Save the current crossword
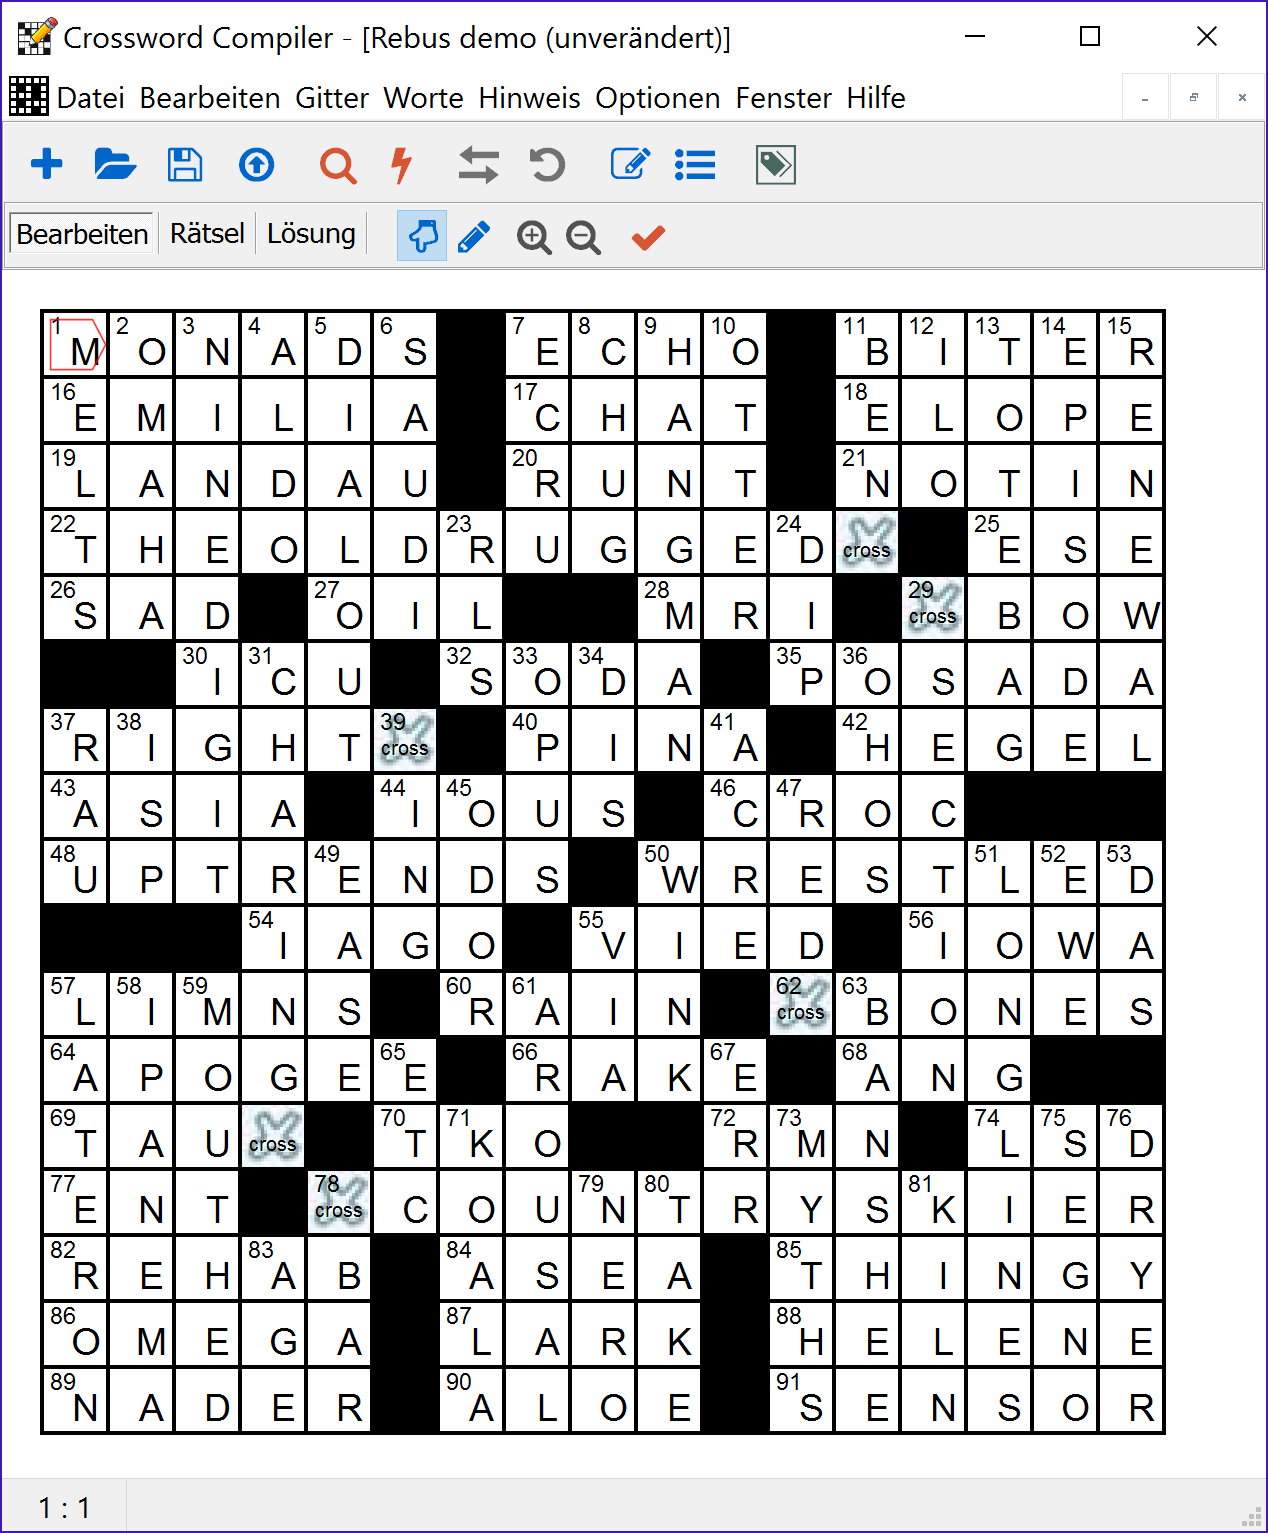The height and width of the screenshot is (1533, 1268). pyautogui.click(x=185, y=164)
